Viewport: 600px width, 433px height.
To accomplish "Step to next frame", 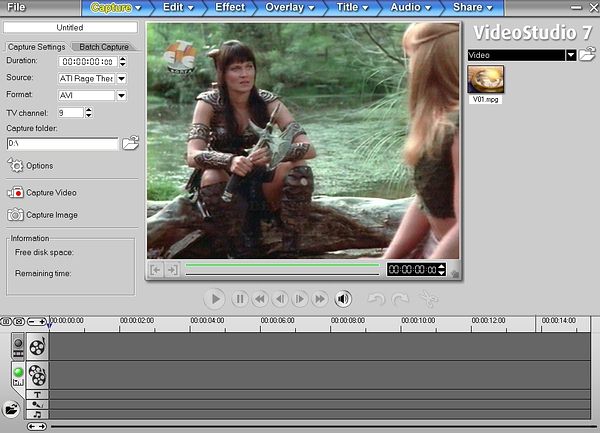I will (x=300, y=299).
